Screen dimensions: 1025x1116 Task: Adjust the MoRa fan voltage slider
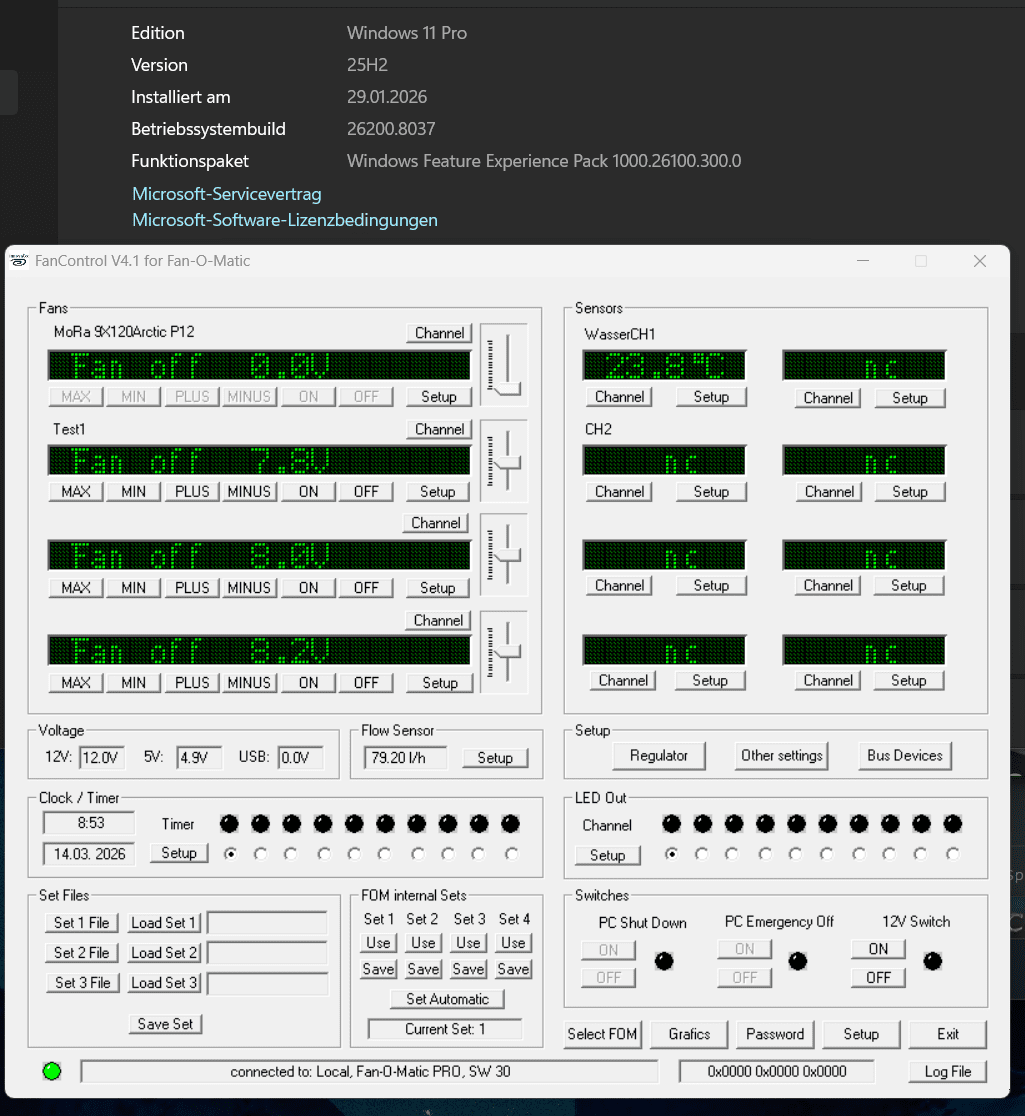click(508, 389)
